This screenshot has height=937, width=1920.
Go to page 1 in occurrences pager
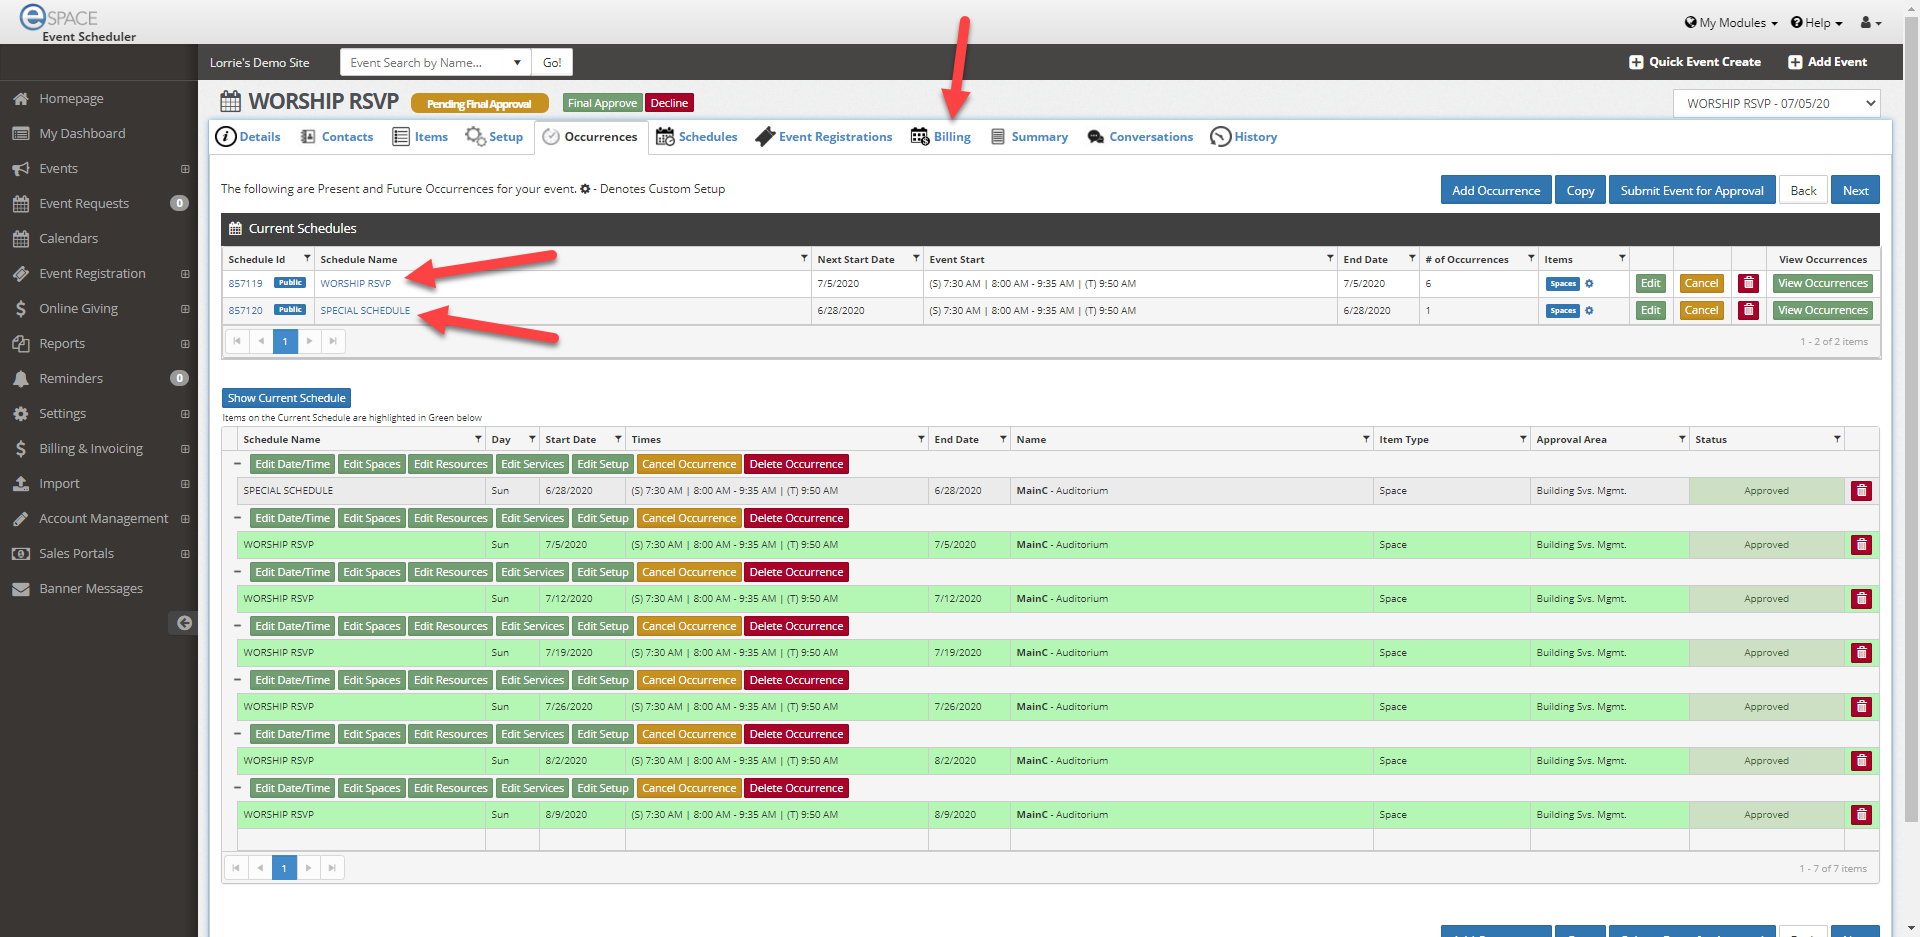coord(284,868)
